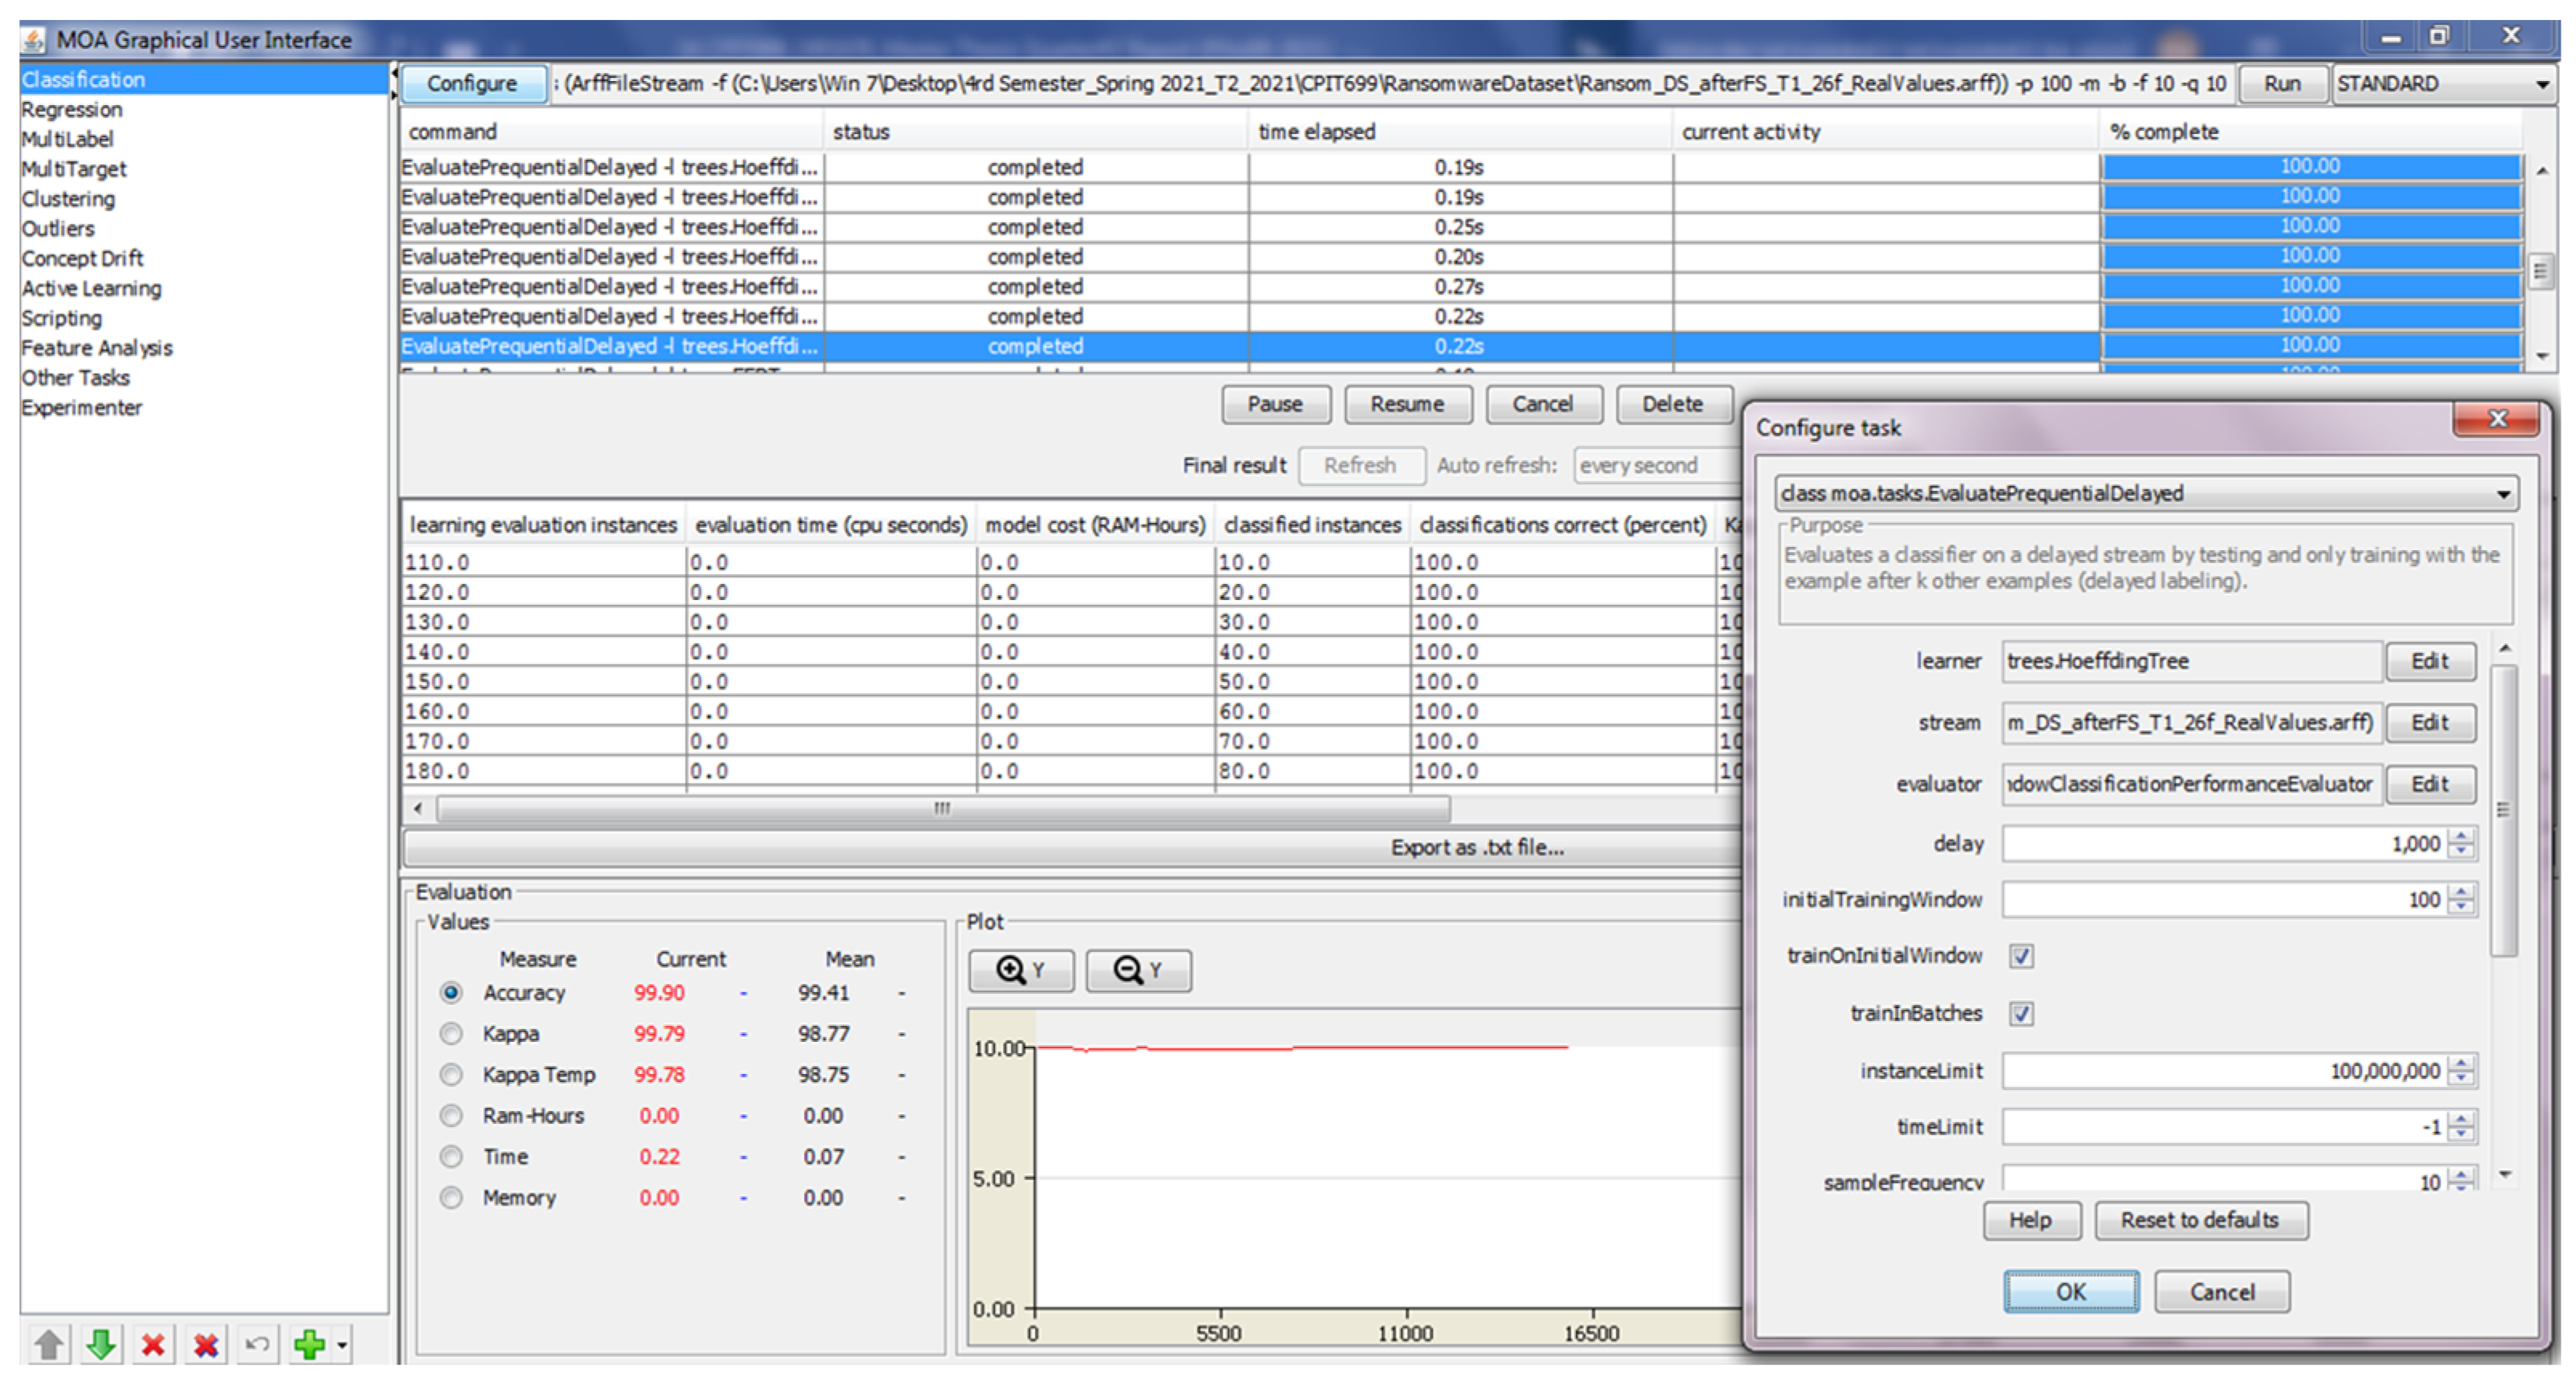2576x1386 pixels.
Task: Switch to the Concept Drift tab
Action: click(82, 258)
